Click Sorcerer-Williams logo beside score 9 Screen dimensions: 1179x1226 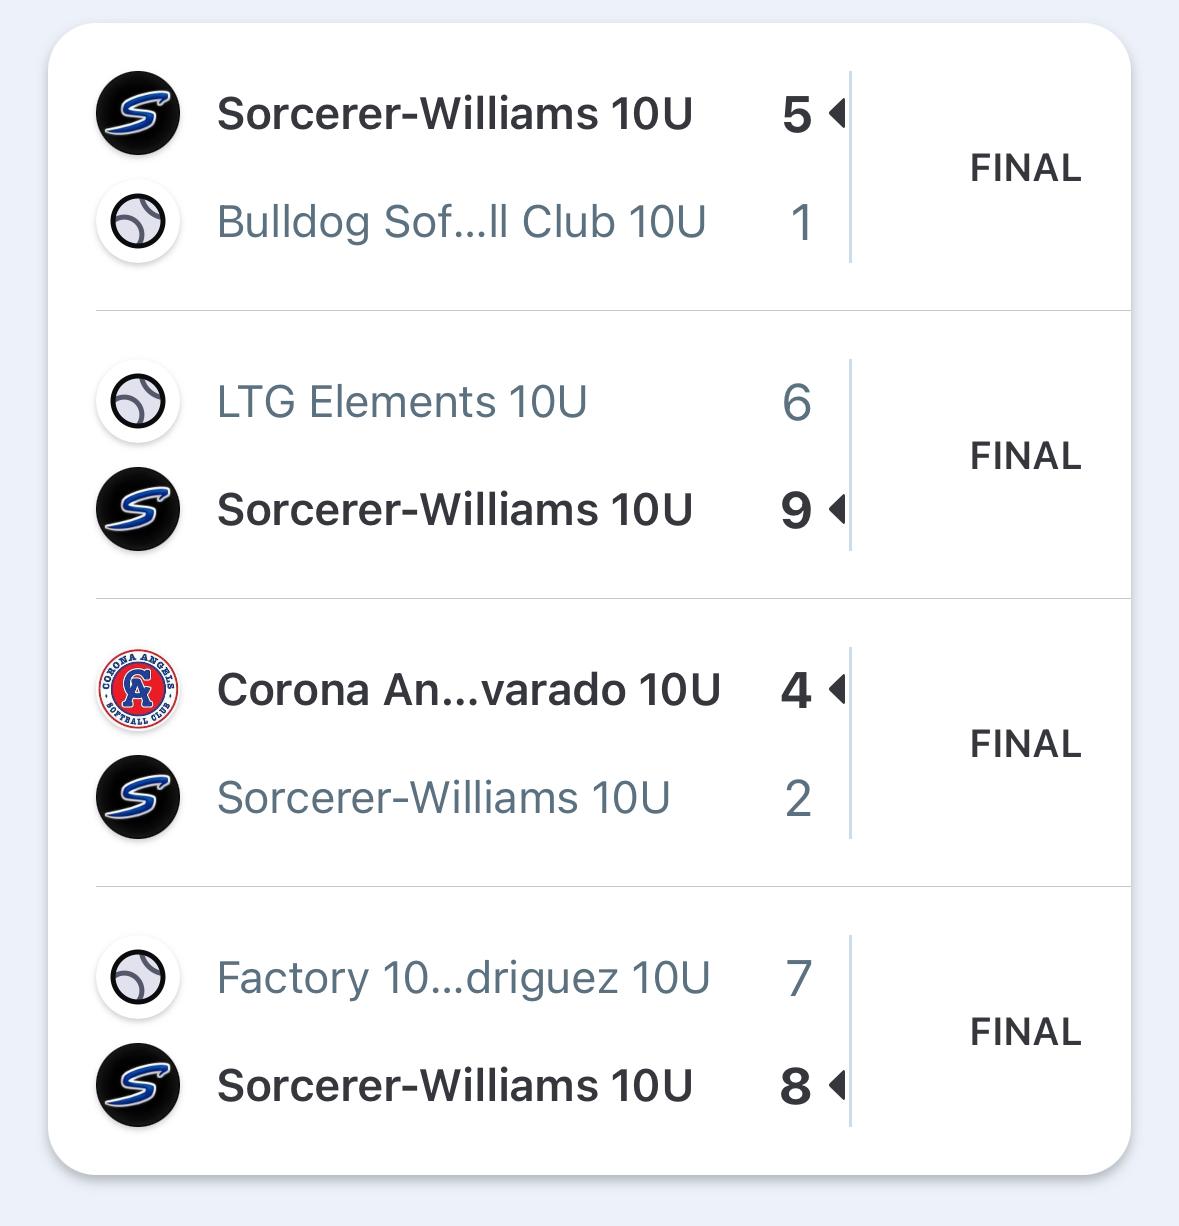click(x=138, y=509)
